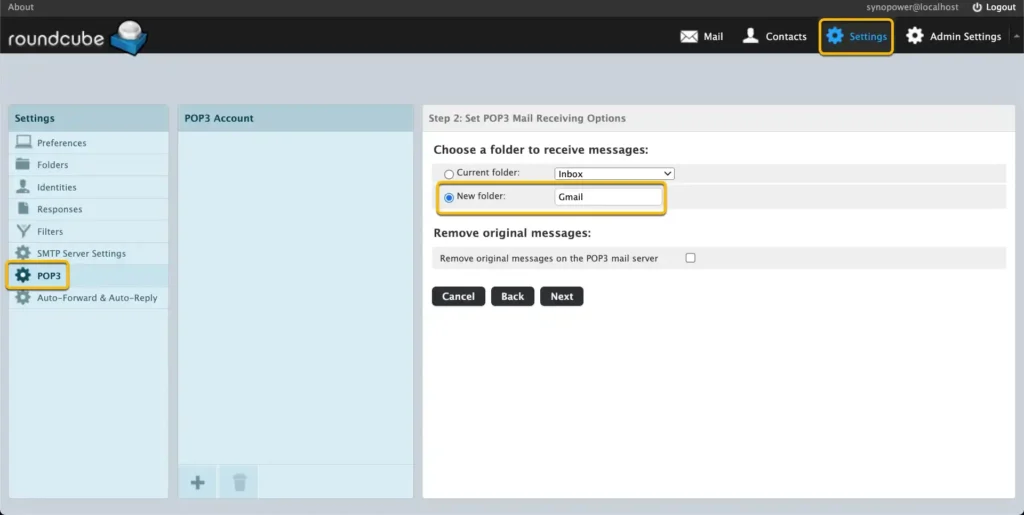Click the Next button
Screen dimensions: 1024x515
tap(562, 296)
